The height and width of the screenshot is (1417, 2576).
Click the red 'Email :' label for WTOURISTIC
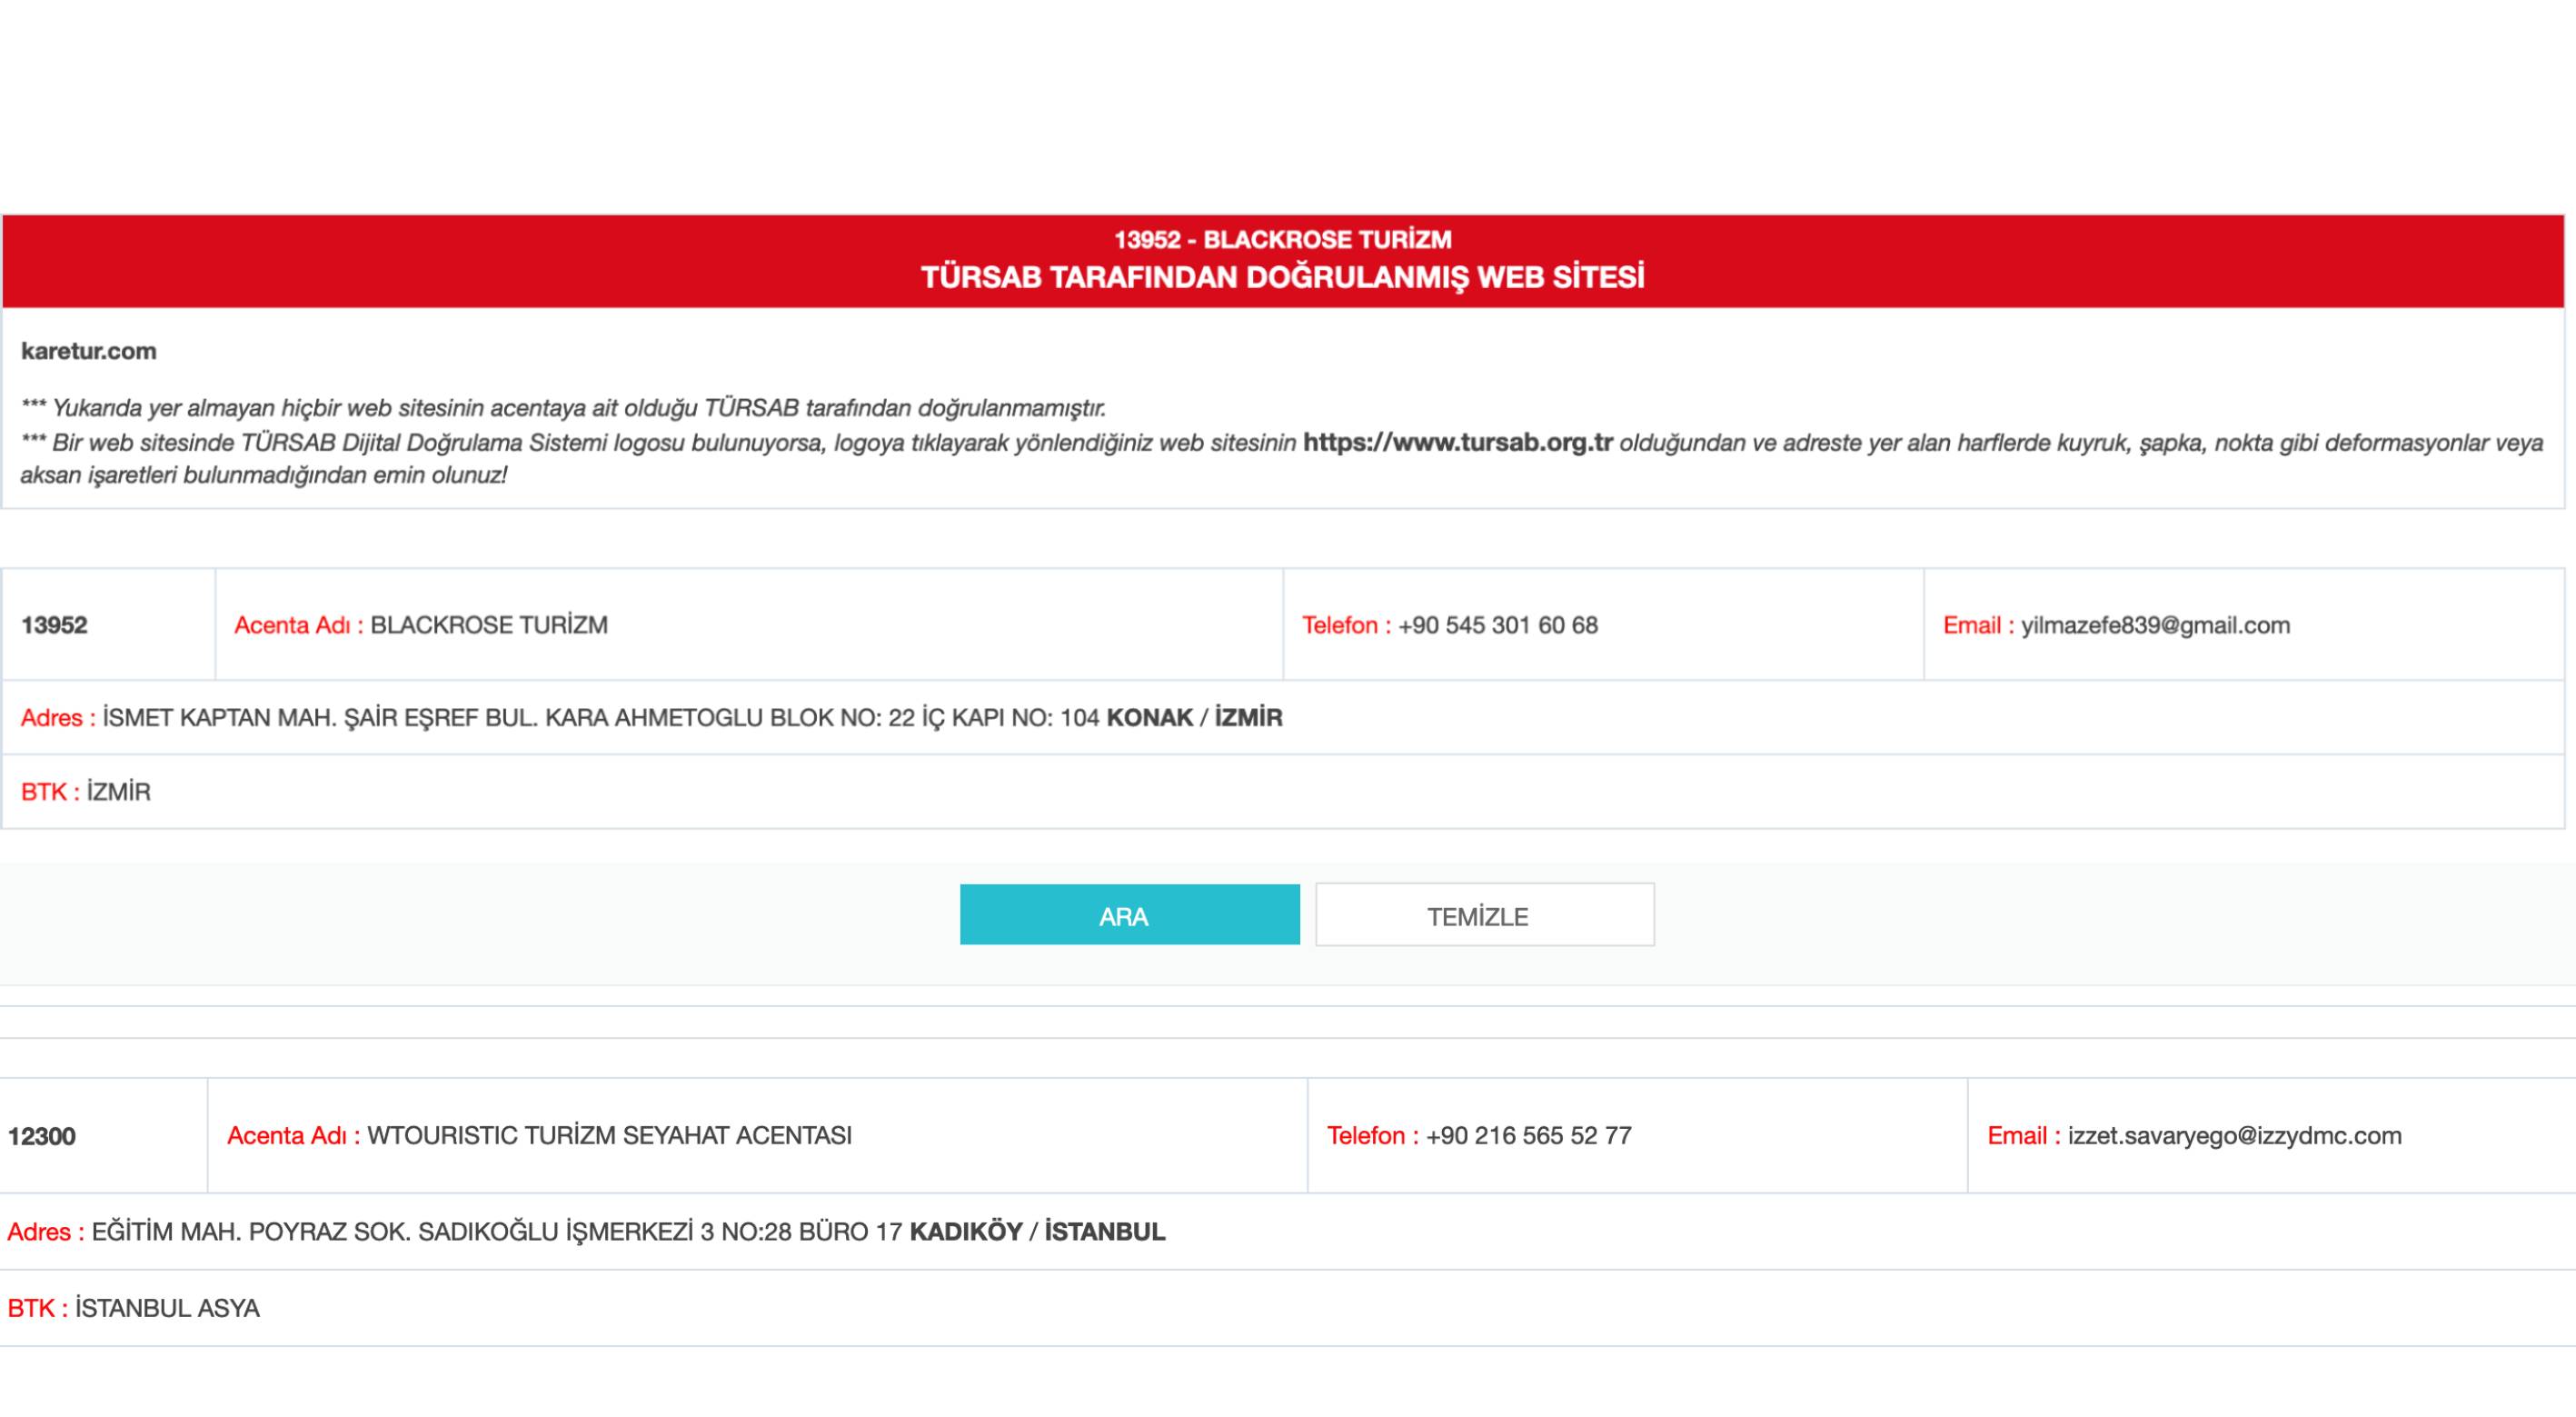(x=2024, y=1136)
